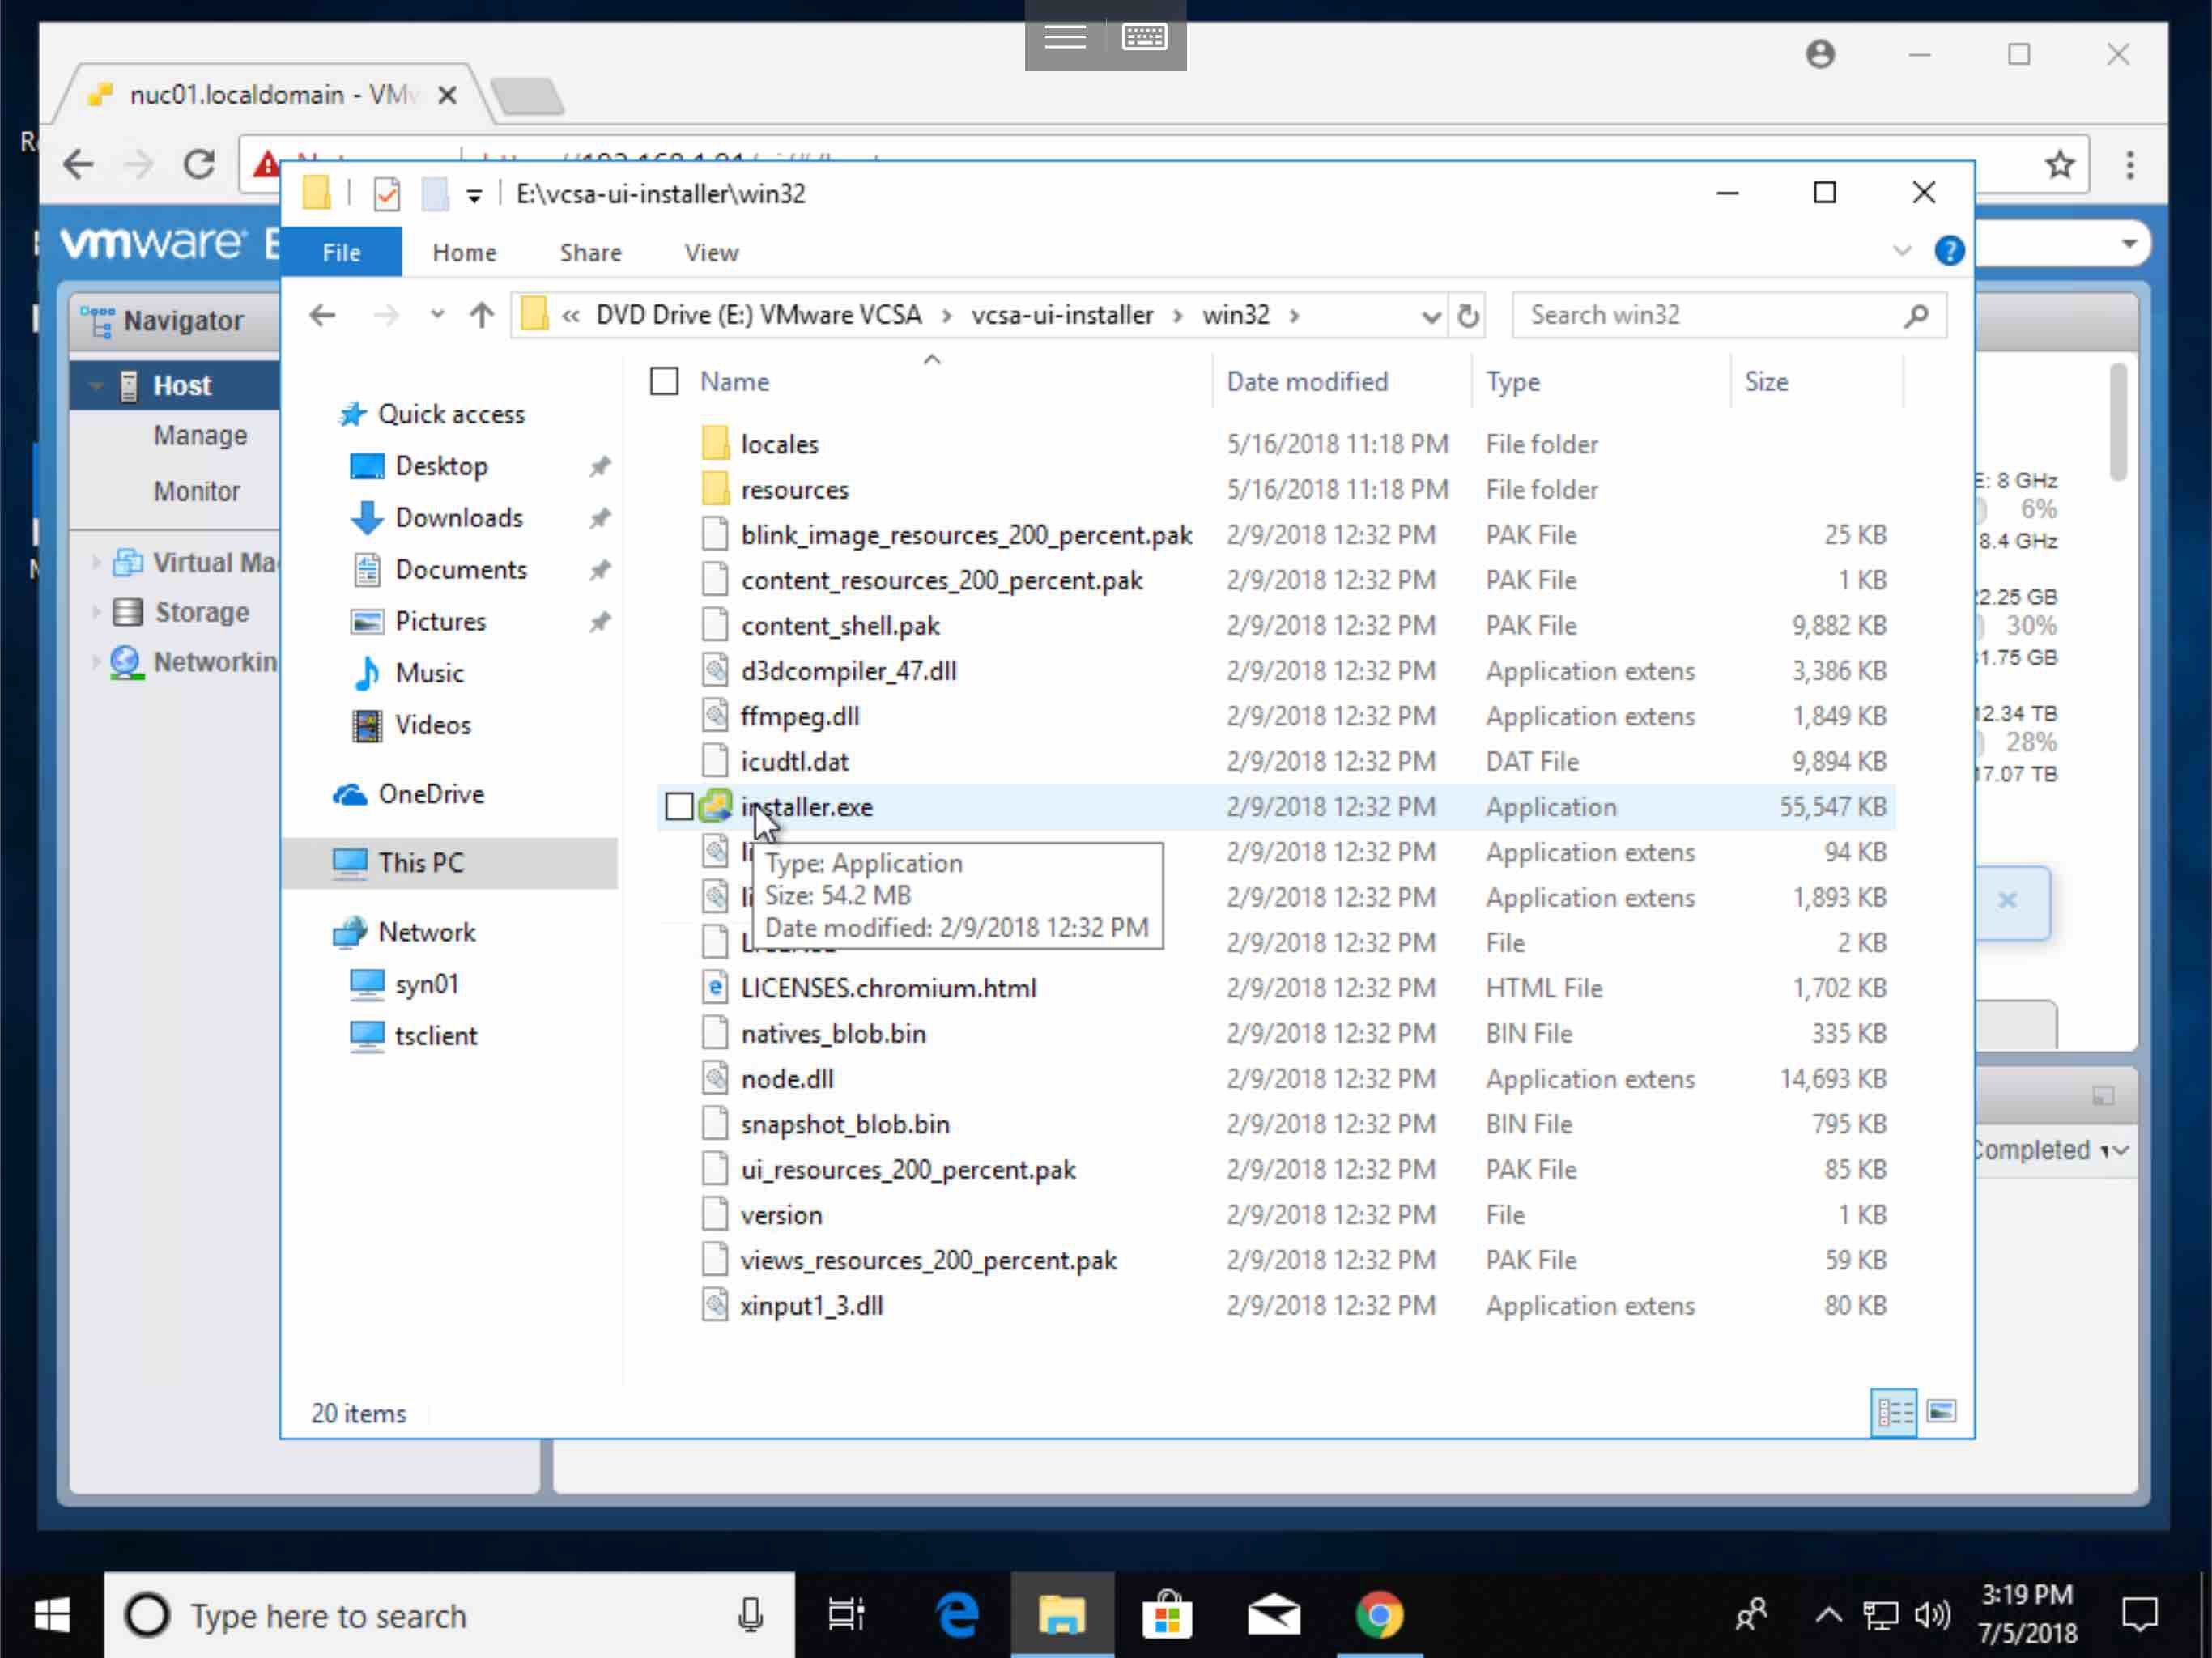
Task: Click vcsa-ui-installer in the breadcrumb path
Action: (1062, 316)
